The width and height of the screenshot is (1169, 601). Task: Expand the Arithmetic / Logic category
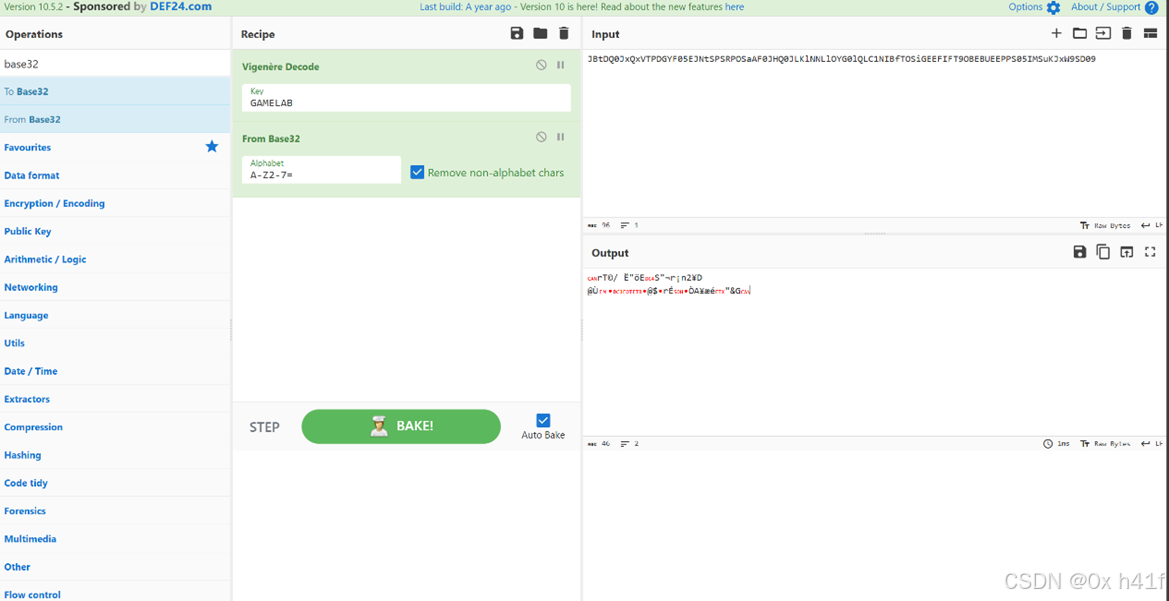[116, 259]
